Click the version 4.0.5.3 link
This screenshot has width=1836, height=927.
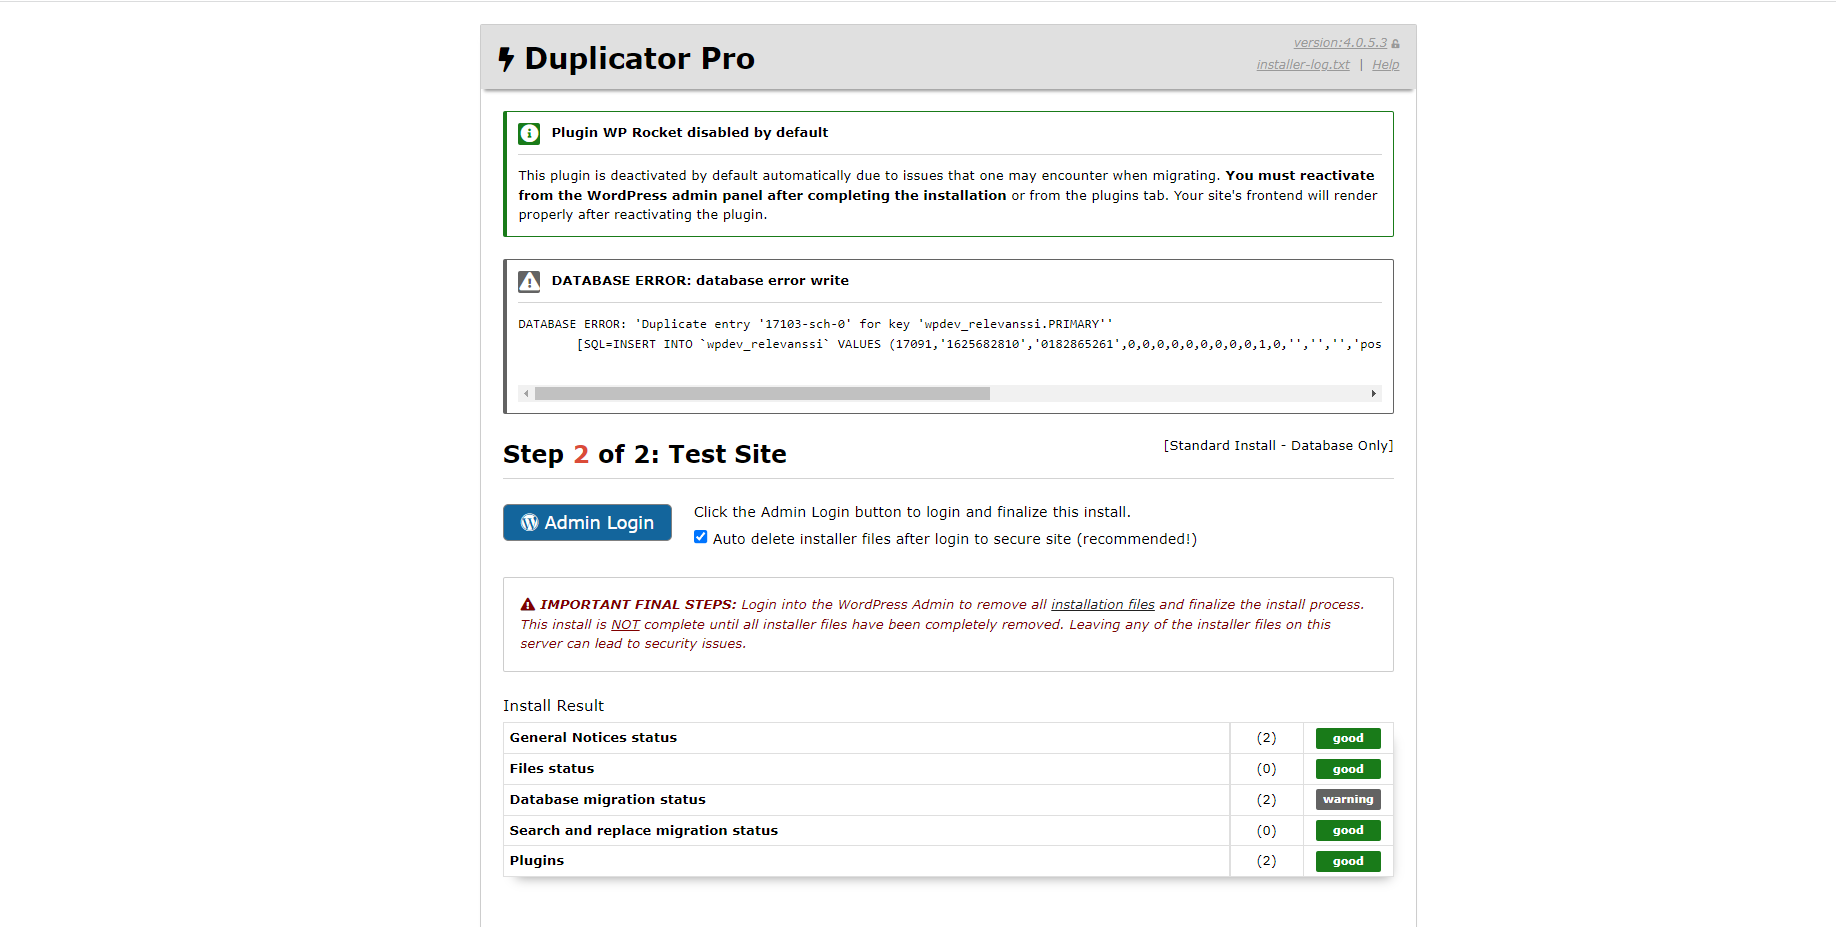[1340, 43]
